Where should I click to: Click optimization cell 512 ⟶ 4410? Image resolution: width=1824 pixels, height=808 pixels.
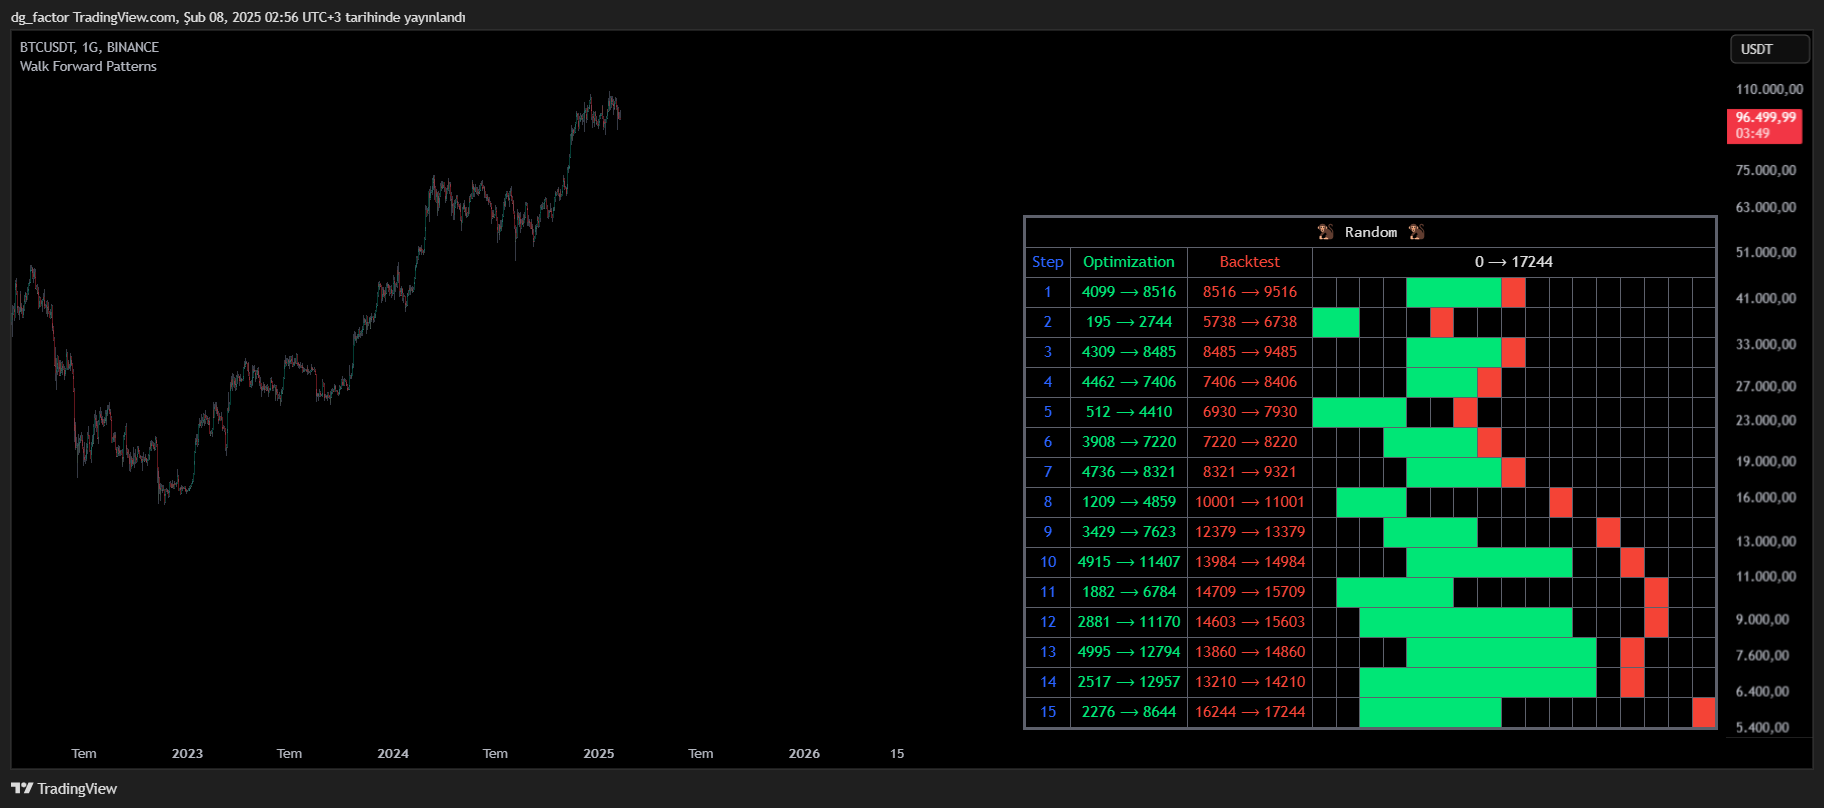[x=1128, y=412]
